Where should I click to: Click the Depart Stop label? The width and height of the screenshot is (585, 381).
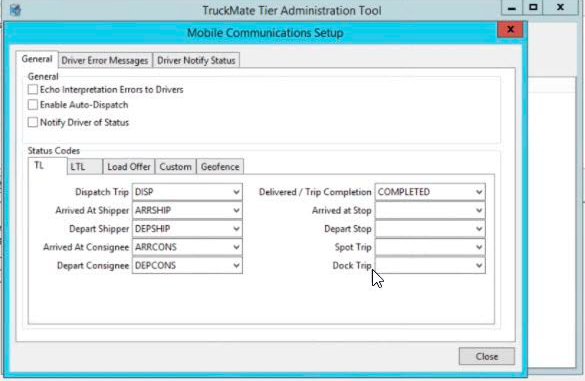click(x=348, y=229)
